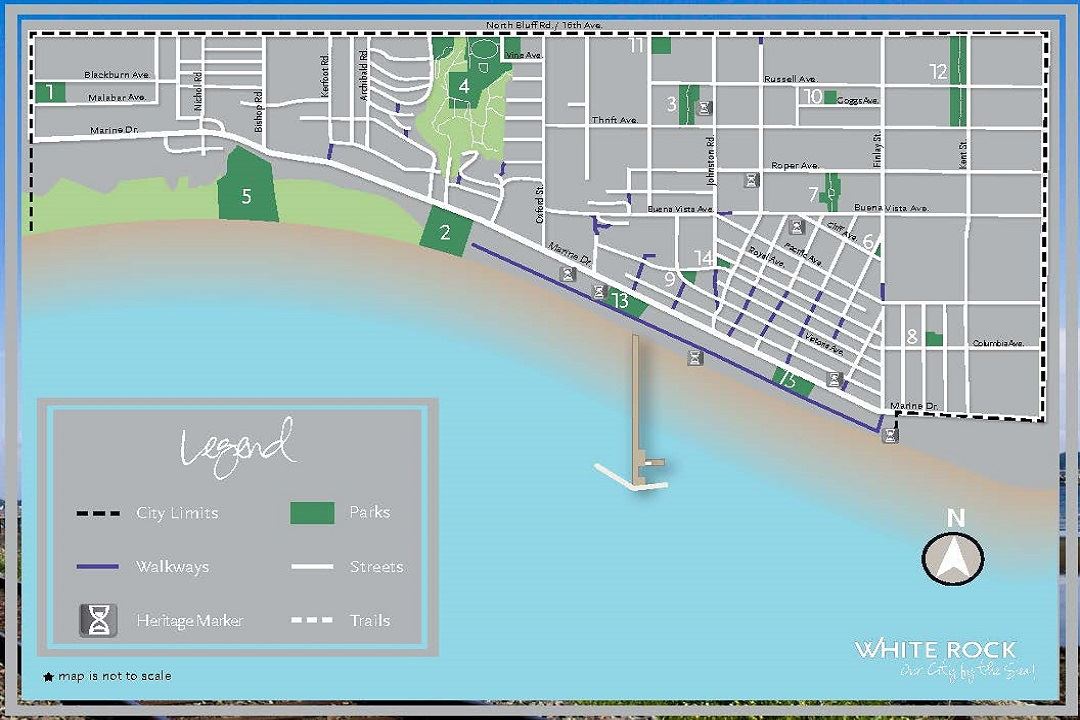Select park number 12 by Kent St
This screenshot has height=720, width=1080.
(x=956, y=80)
